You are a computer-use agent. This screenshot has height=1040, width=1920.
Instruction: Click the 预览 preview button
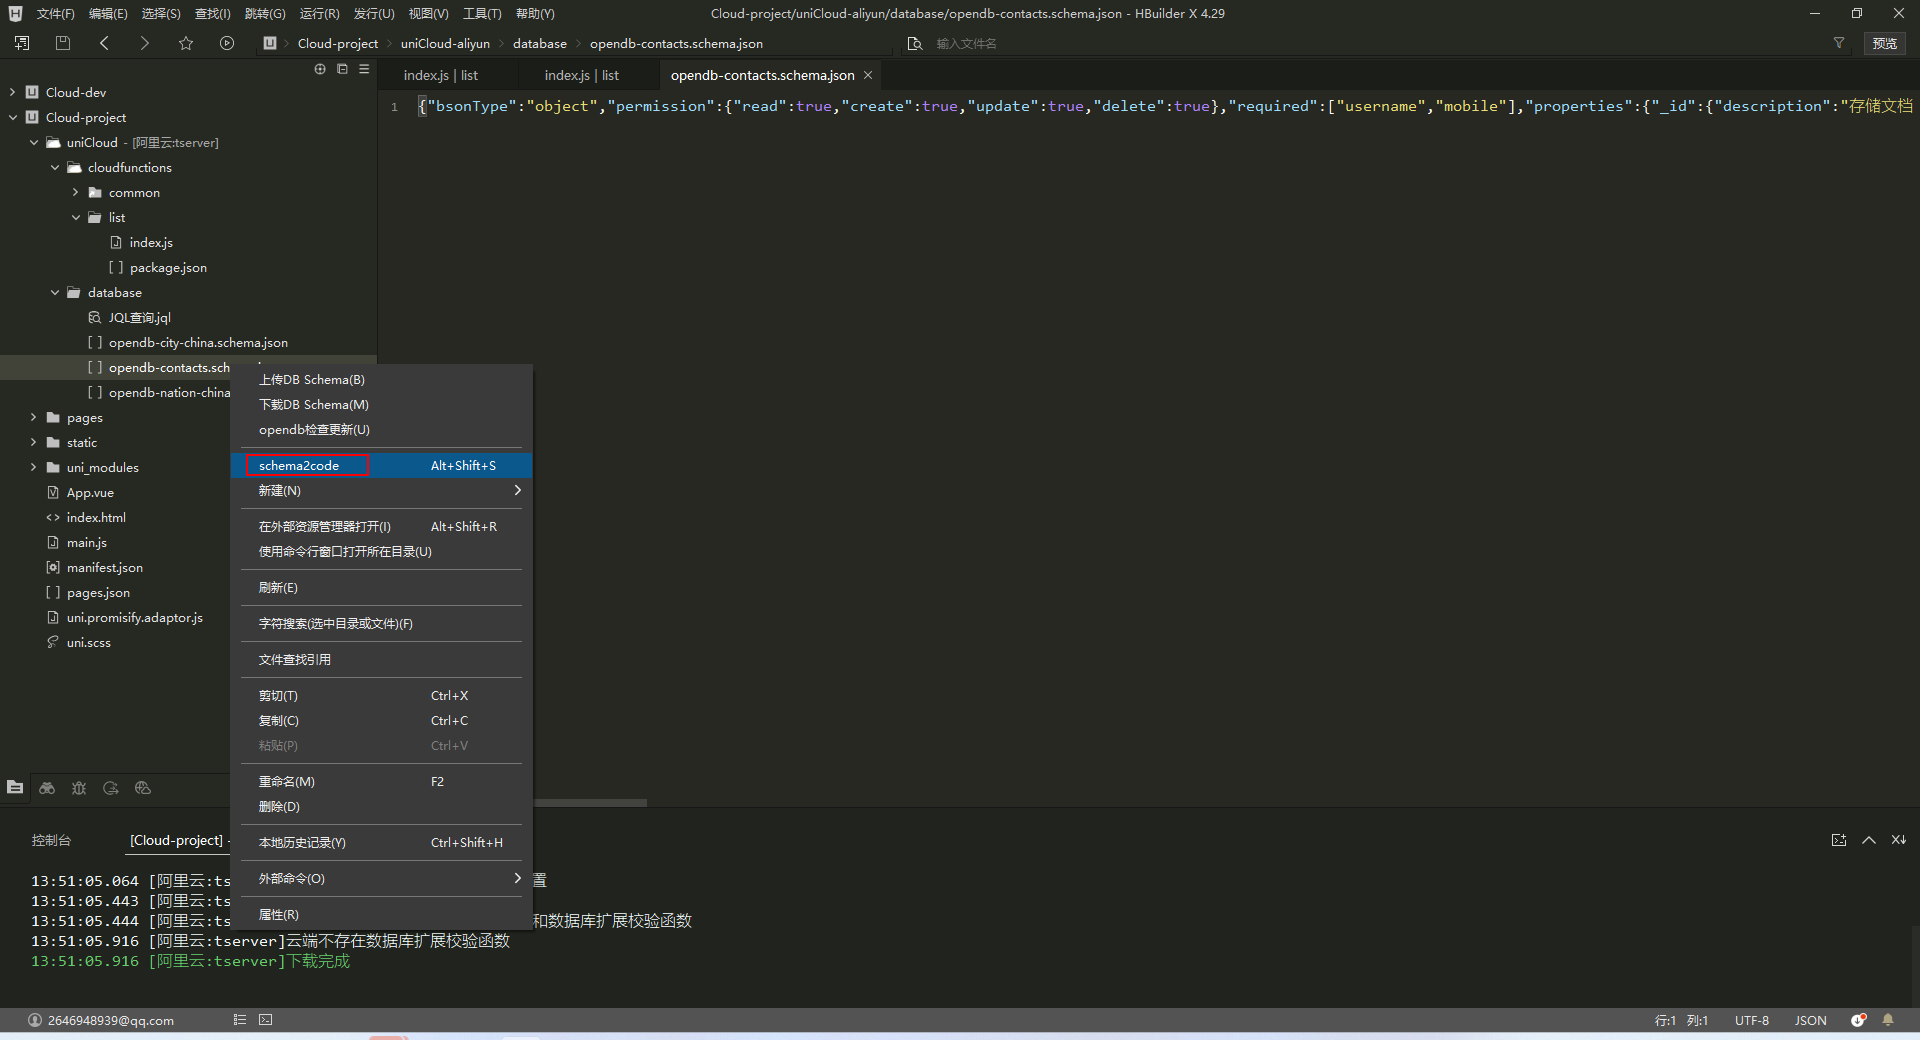click(1885, 43)
